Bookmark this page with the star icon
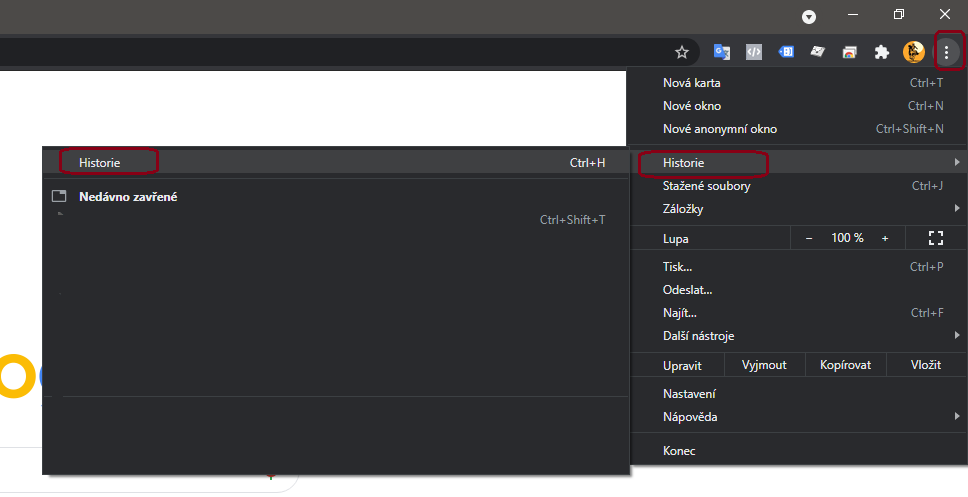 pyautogui.click(x=682, y=52)
